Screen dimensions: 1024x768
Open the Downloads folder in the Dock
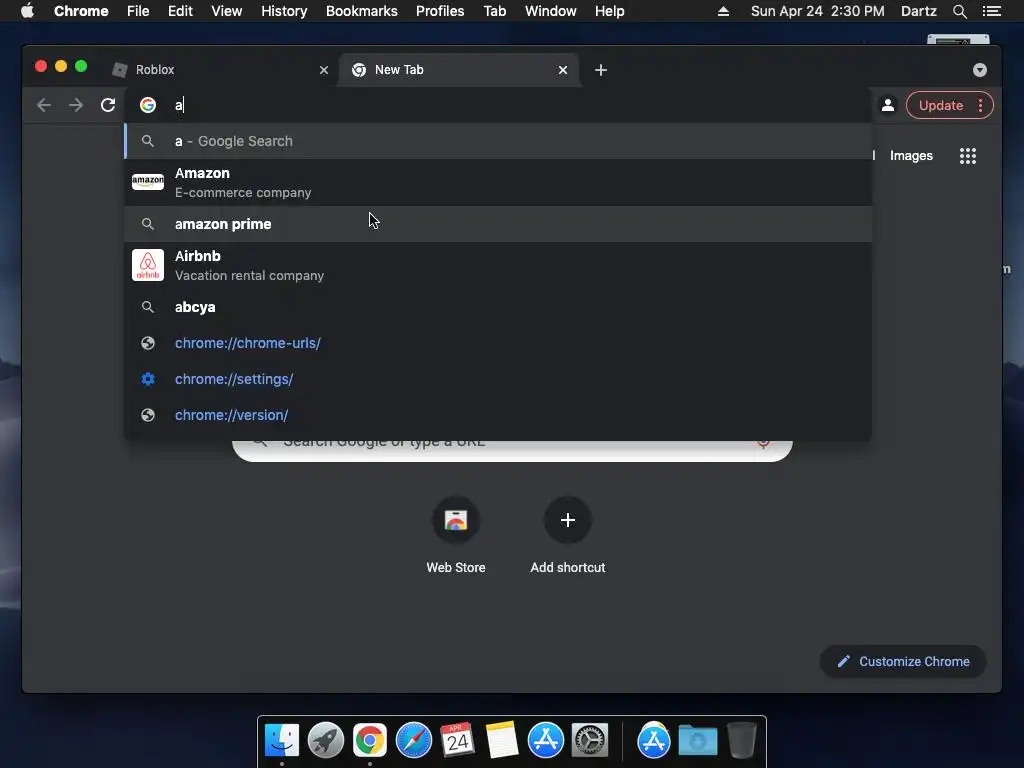point(697,741)
